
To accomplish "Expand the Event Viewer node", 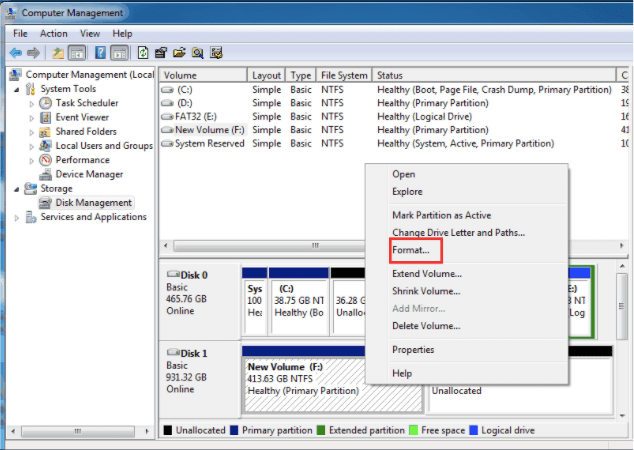I will (32, 118).
